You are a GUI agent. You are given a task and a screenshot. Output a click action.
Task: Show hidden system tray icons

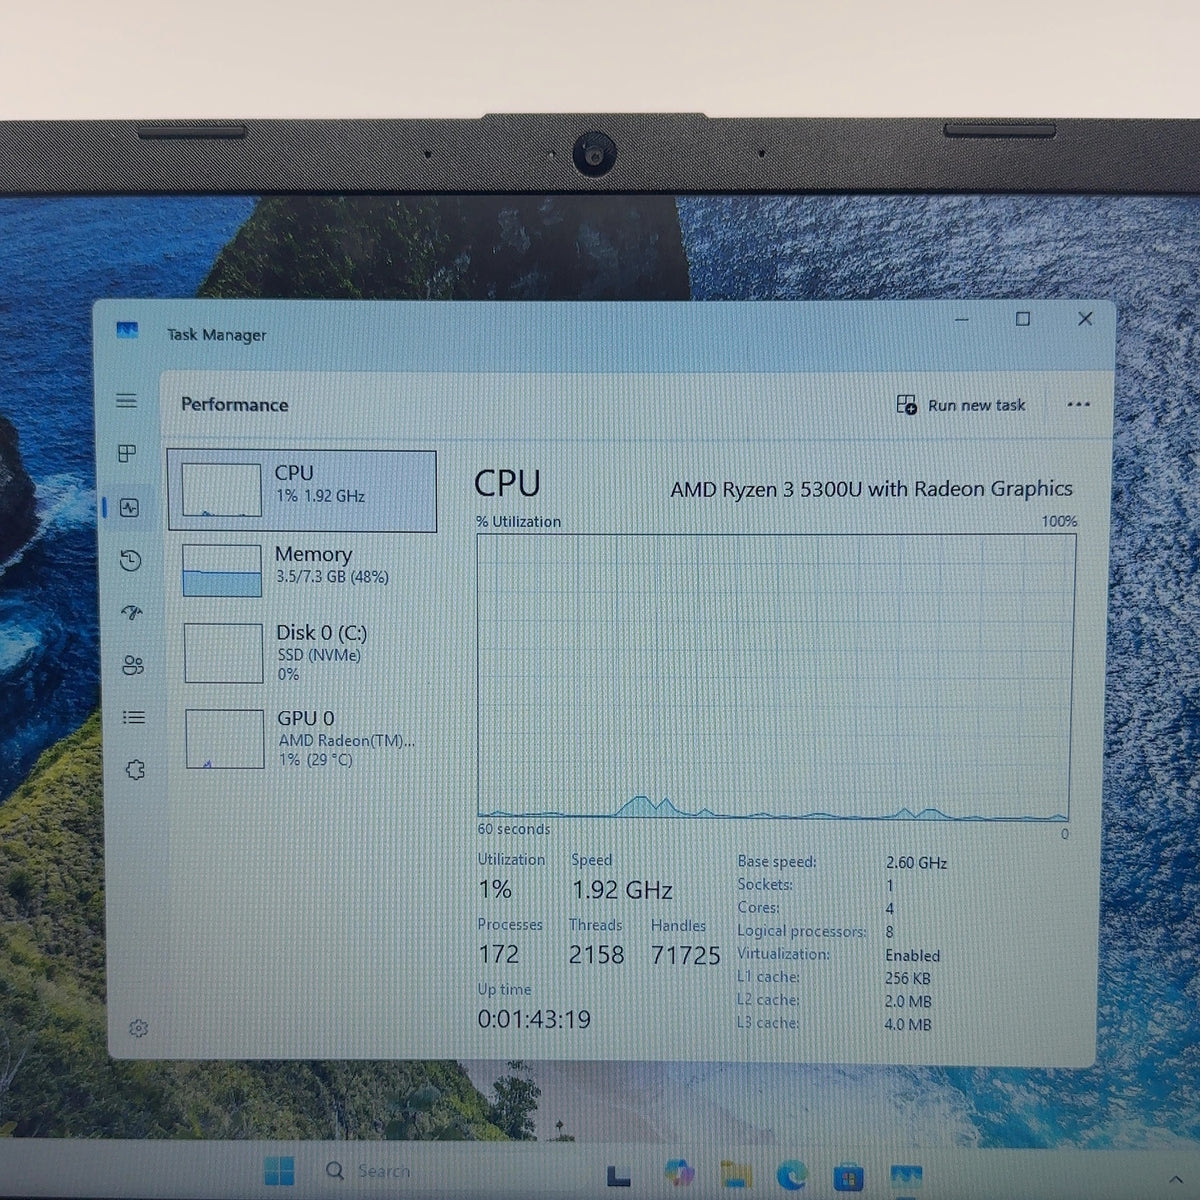(x=1175, y=1182)
